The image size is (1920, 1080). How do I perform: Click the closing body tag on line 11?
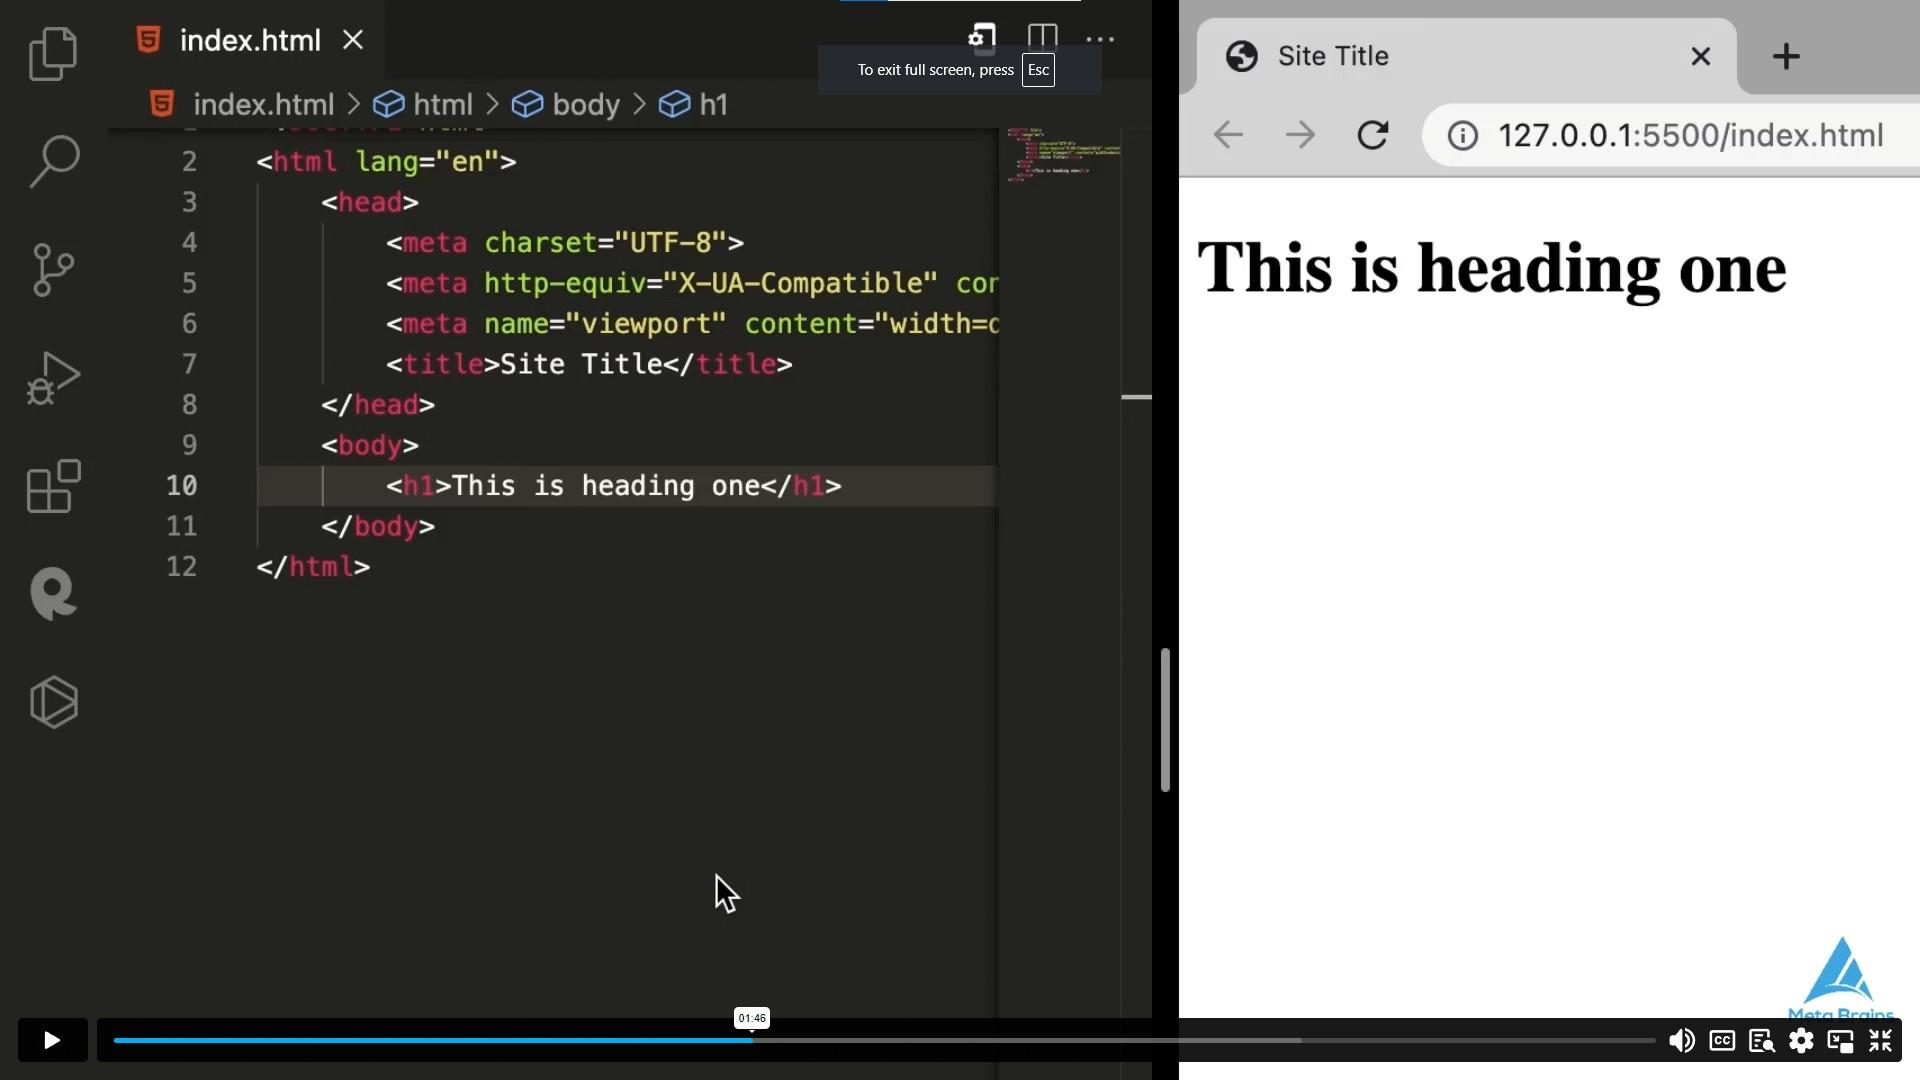[x=378, y=527]
